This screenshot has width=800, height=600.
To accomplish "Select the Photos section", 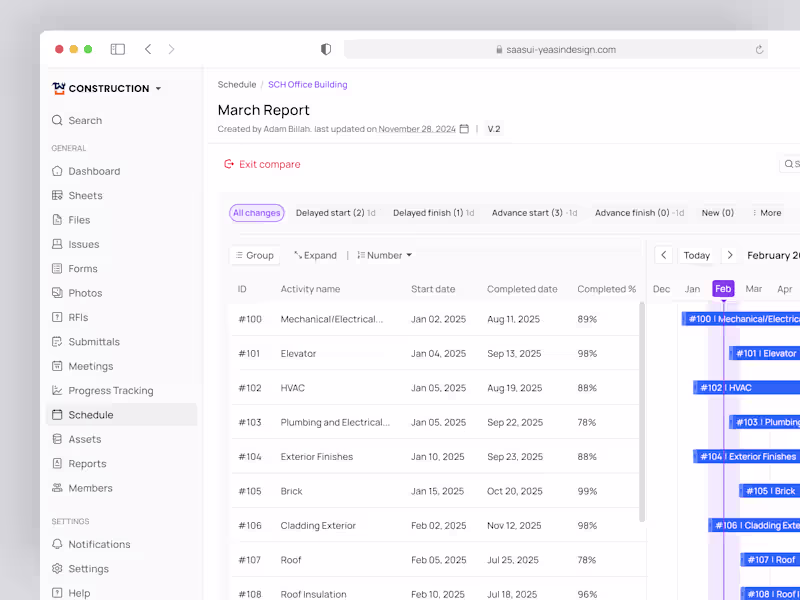I will pyautogui.click(x=84, y=292).
